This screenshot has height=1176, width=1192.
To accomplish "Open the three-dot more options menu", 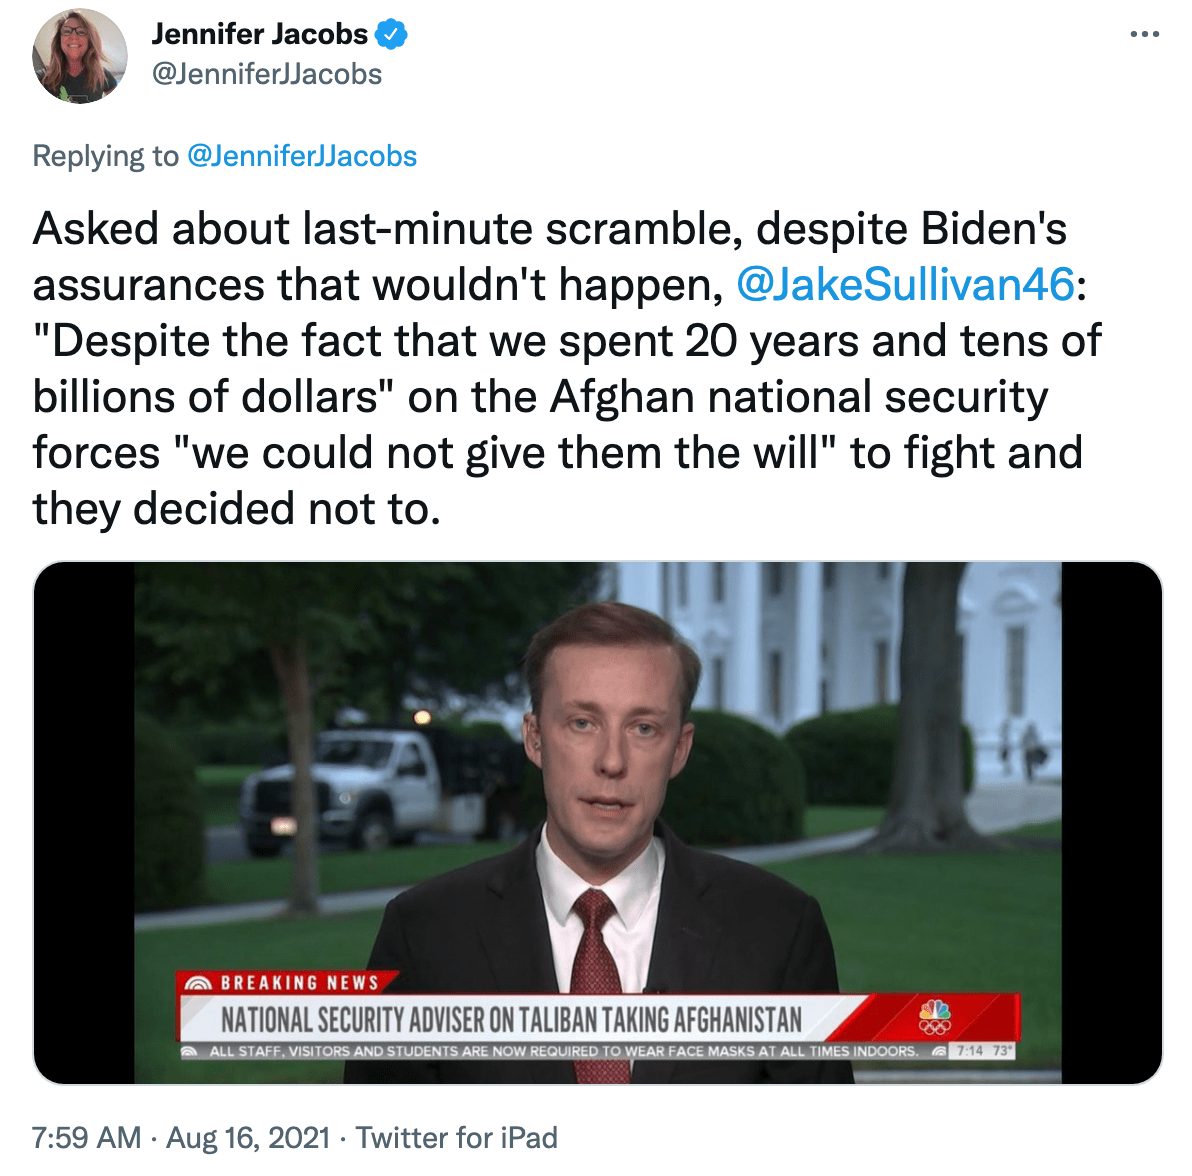I will (x=1144, y=34).
